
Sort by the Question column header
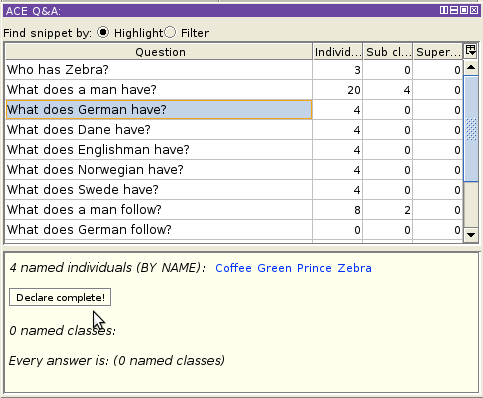tap(159, 52)
